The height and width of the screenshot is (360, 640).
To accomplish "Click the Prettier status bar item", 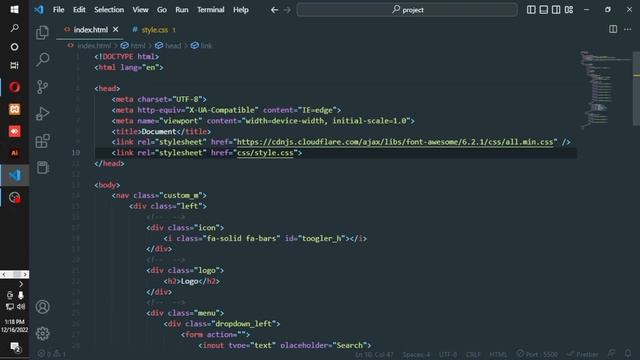I will pos(582,354).
